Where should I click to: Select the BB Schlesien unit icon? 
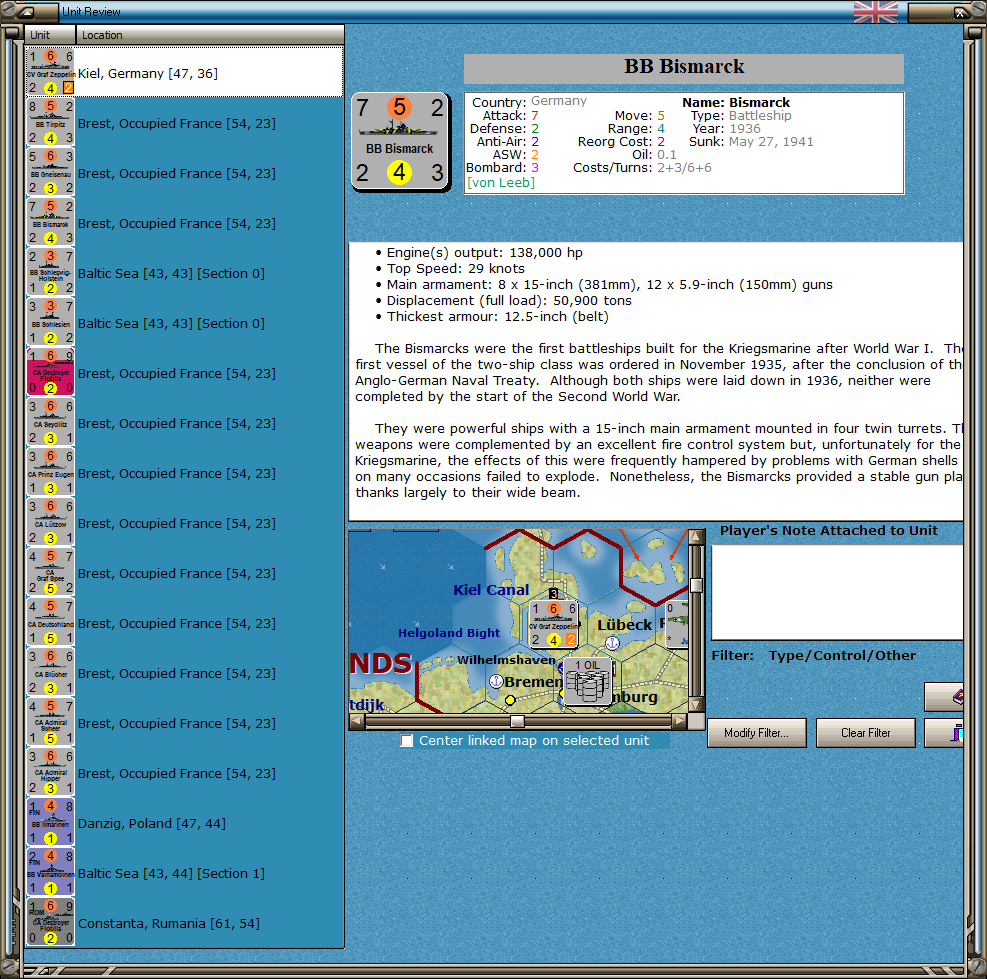50,322
